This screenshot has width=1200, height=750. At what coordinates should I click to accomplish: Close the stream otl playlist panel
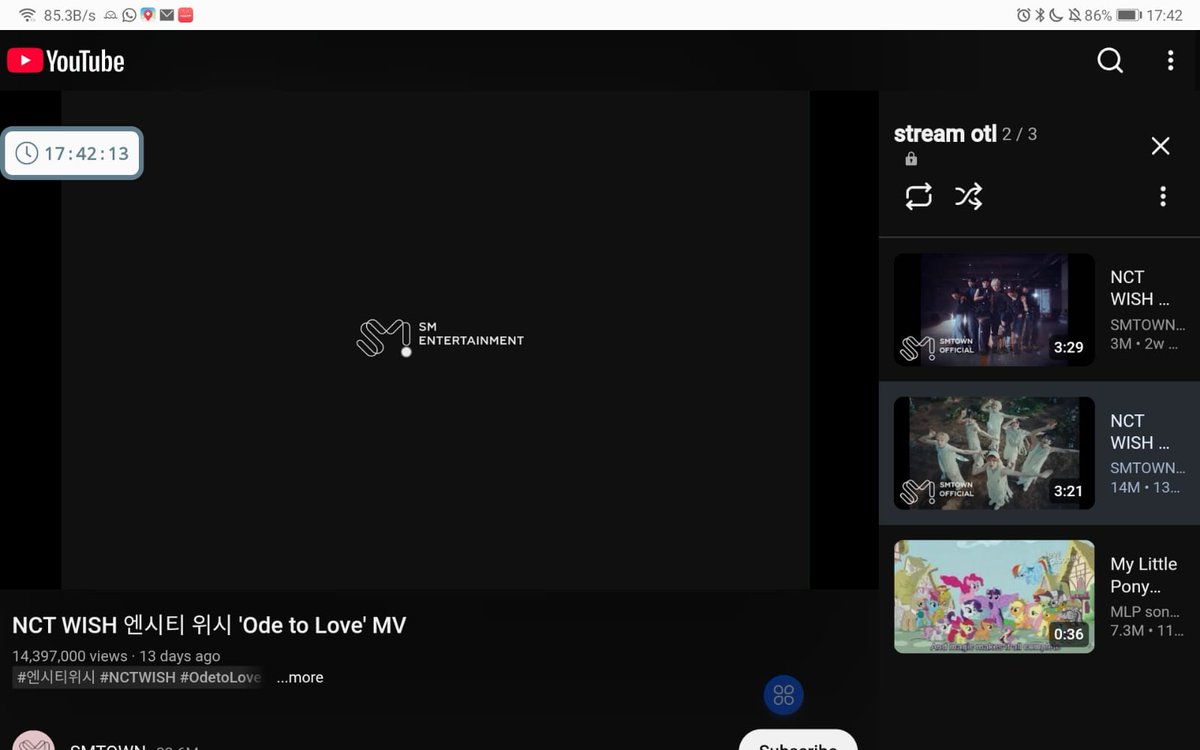pyautogui.click(x=1160, y=146)
